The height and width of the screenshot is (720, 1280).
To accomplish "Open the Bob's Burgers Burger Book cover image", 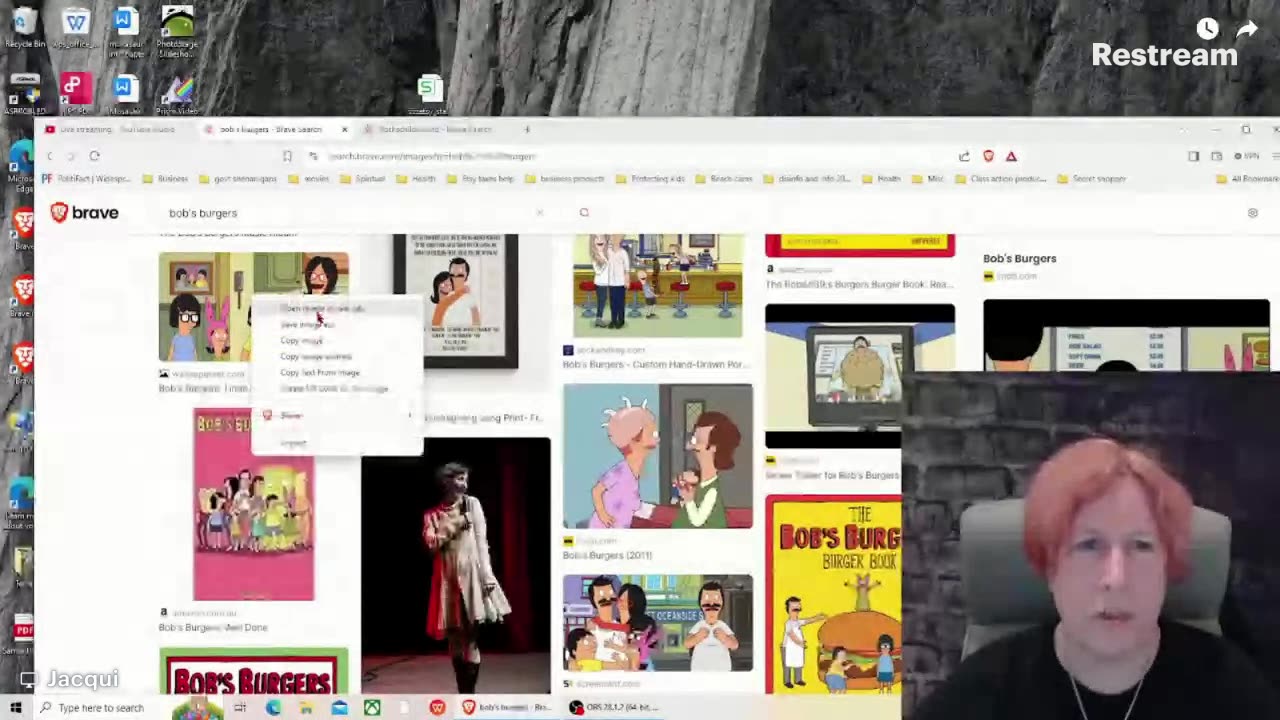I will pos(833,594).
